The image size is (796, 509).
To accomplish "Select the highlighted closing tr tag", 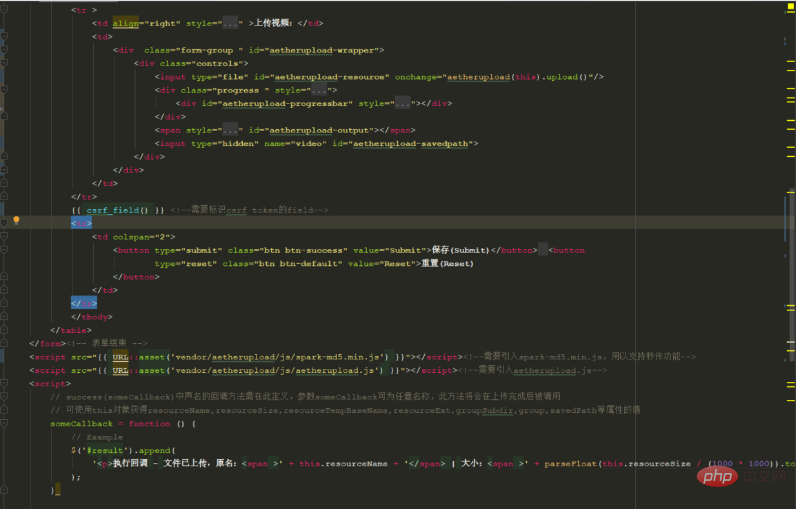I will pyautogui.click(x=83, y=303).
